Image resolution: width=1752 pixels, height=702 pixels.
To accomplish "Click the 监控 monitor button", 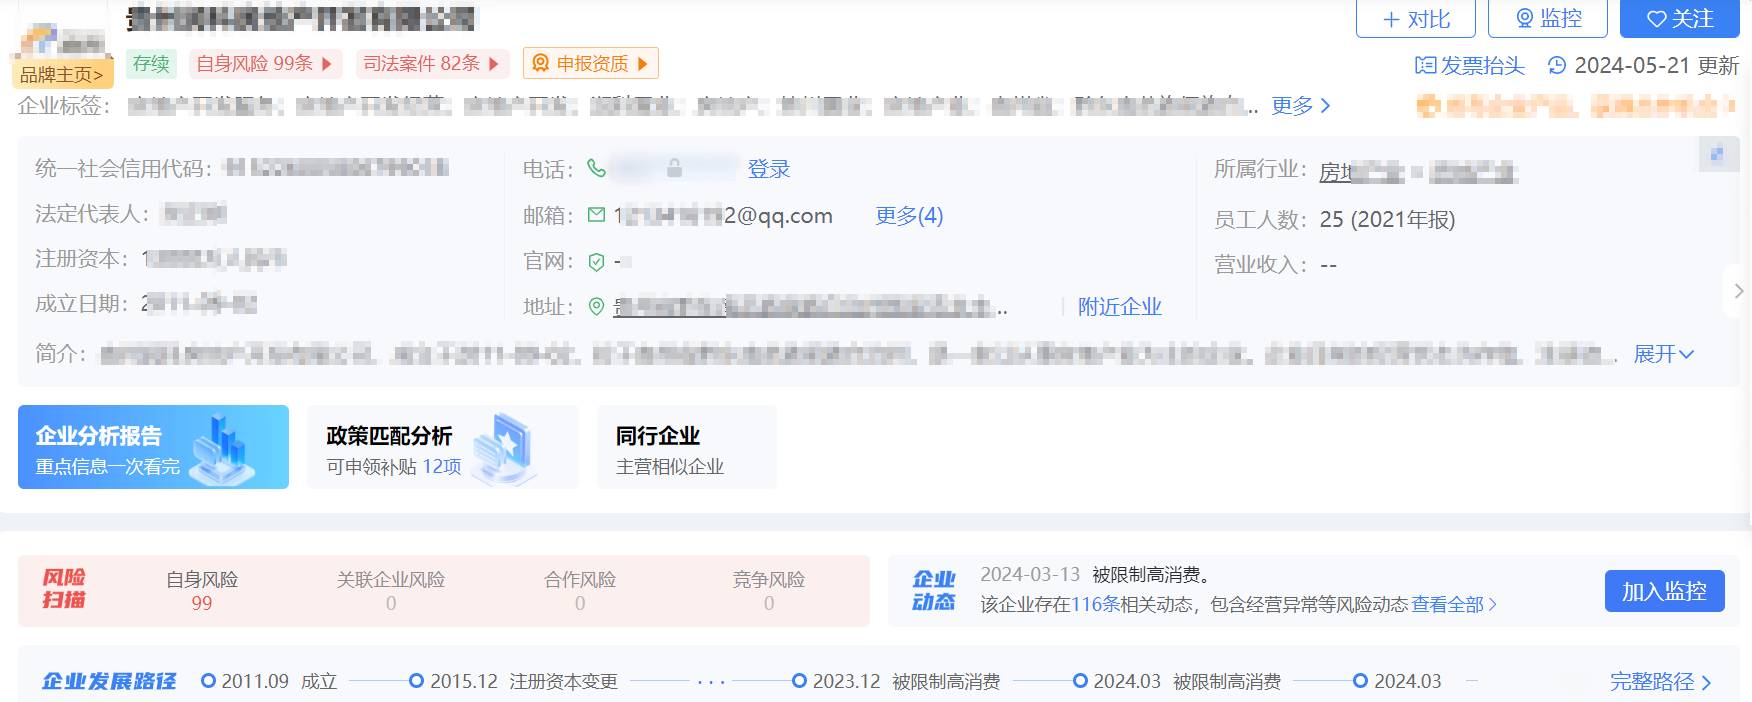I will click(x=1548, y=19).
